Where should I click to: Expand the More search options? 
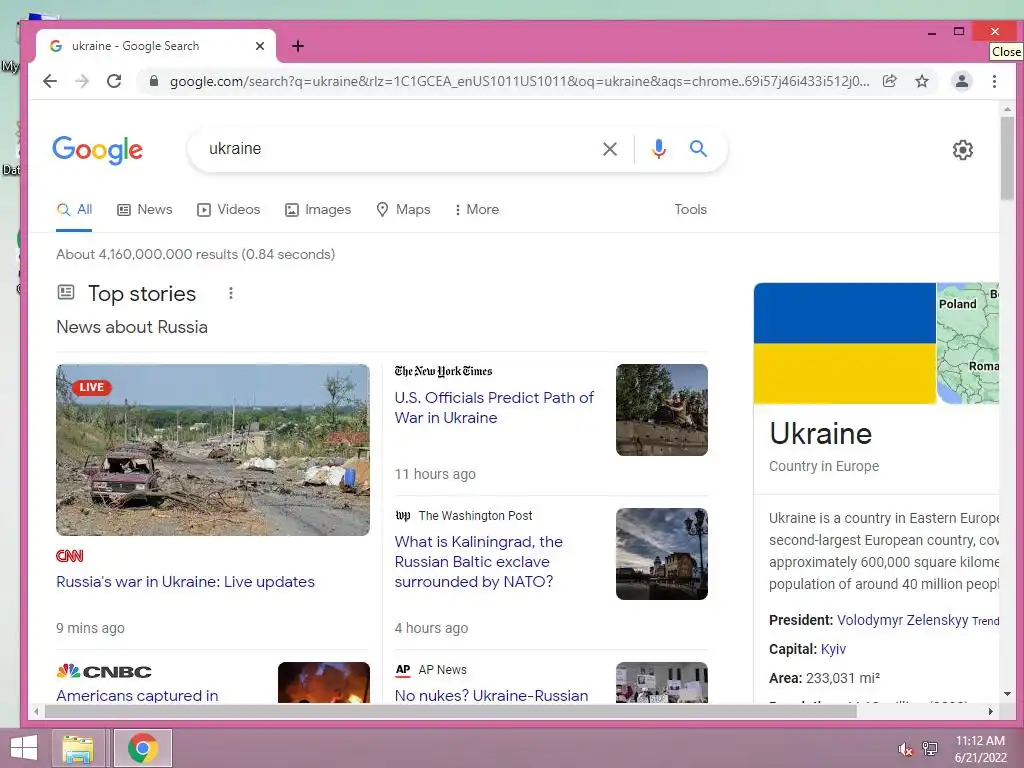click(x=477, y=210)
